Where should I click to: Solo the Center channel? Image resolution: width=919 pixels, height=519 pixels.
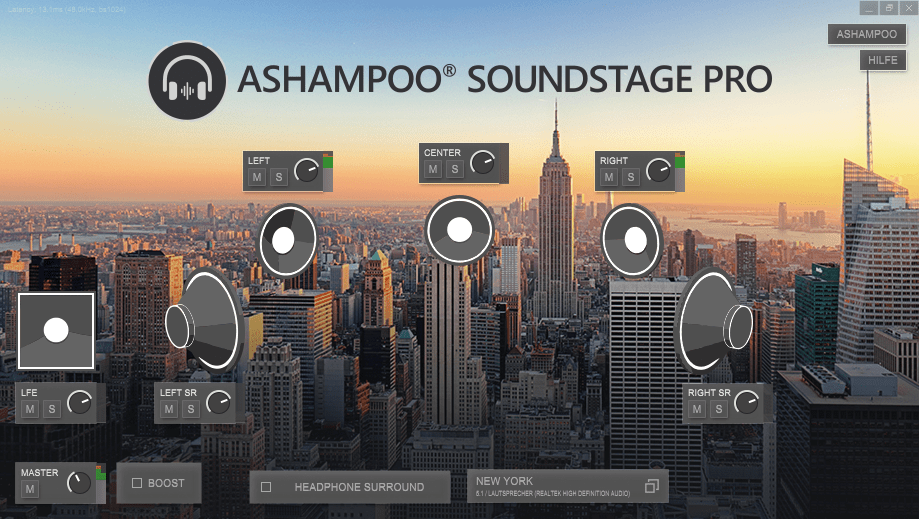455,169
